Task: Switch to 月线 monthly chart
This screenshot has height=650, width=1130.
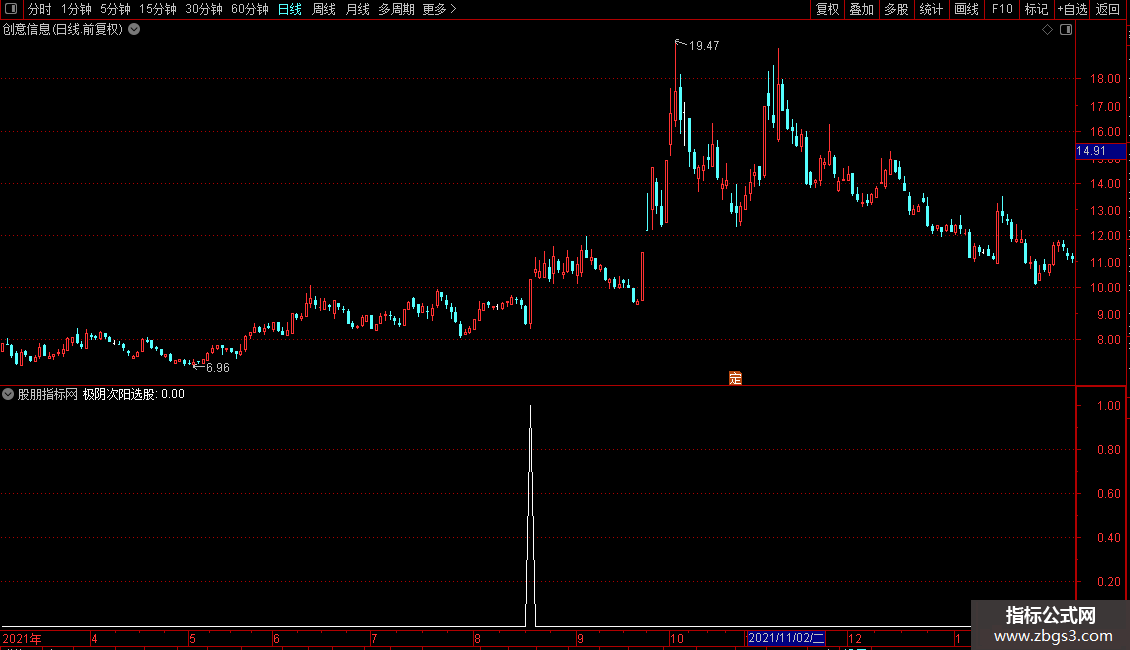Action: pyautogui.click(x=357, y=9)
